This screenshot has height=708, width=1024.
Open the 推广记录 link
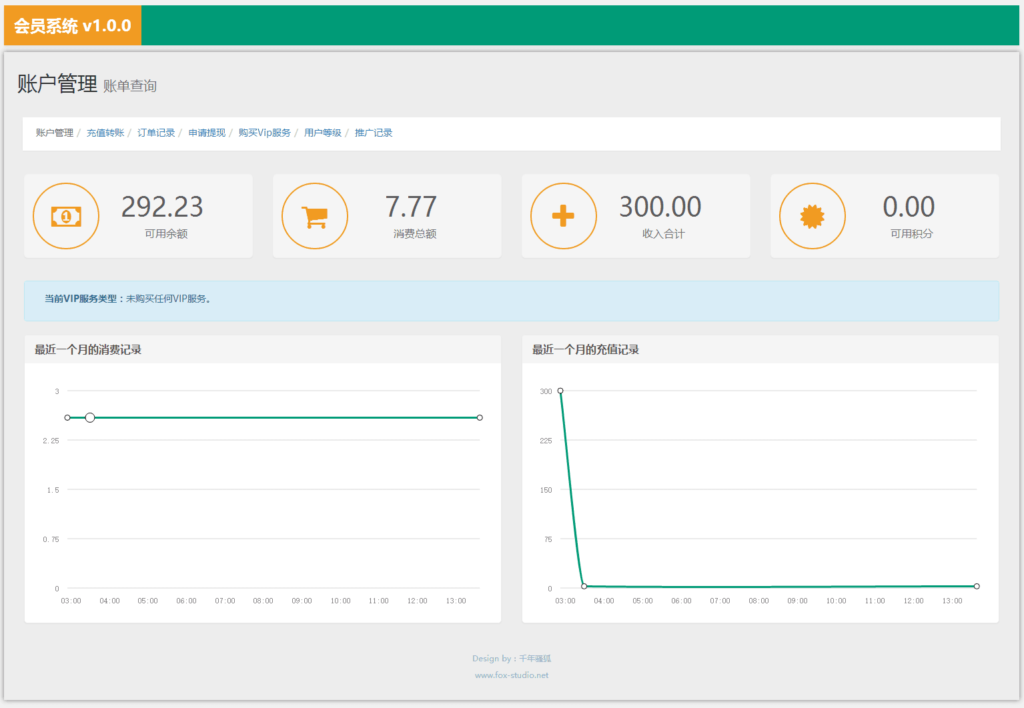pyautogui.click(x=374, y=133)
